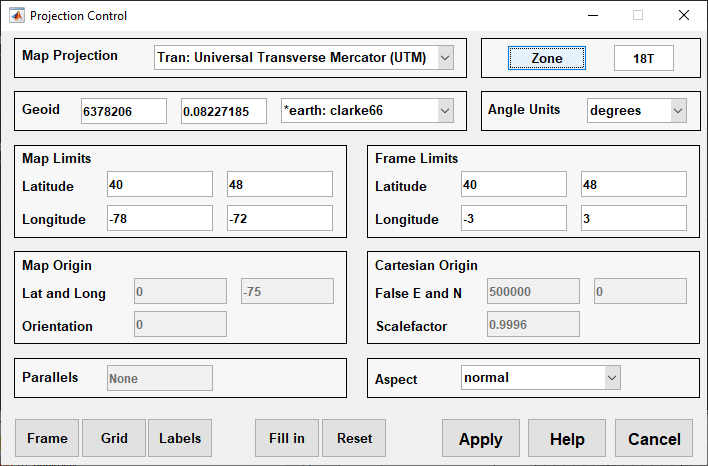Click the 18T zone input field

pos(643,58)
